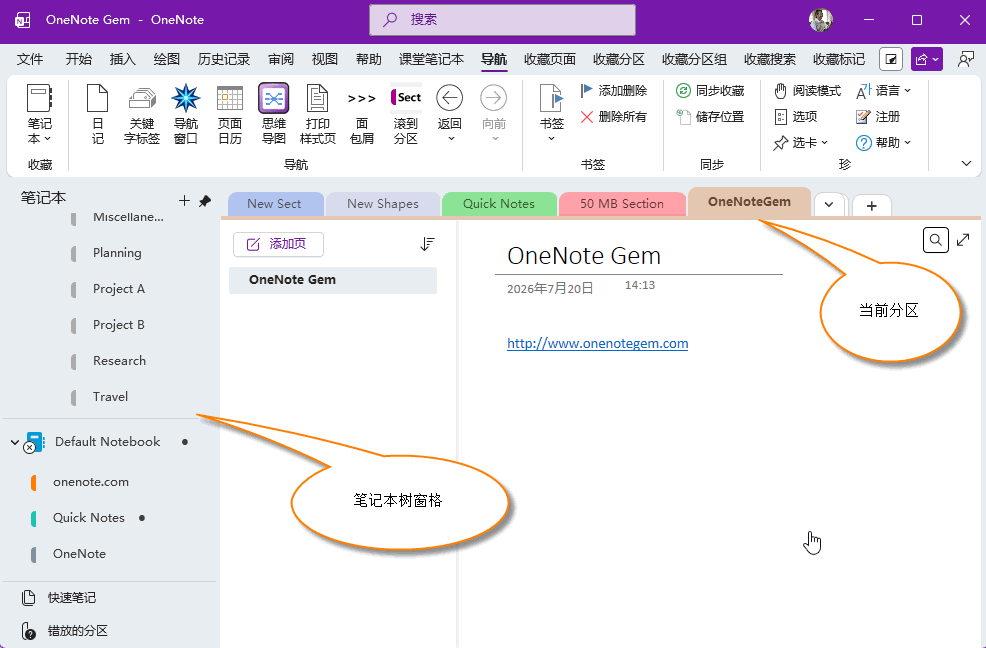Open the 书签 dropdown arrow

coord(551,138)
